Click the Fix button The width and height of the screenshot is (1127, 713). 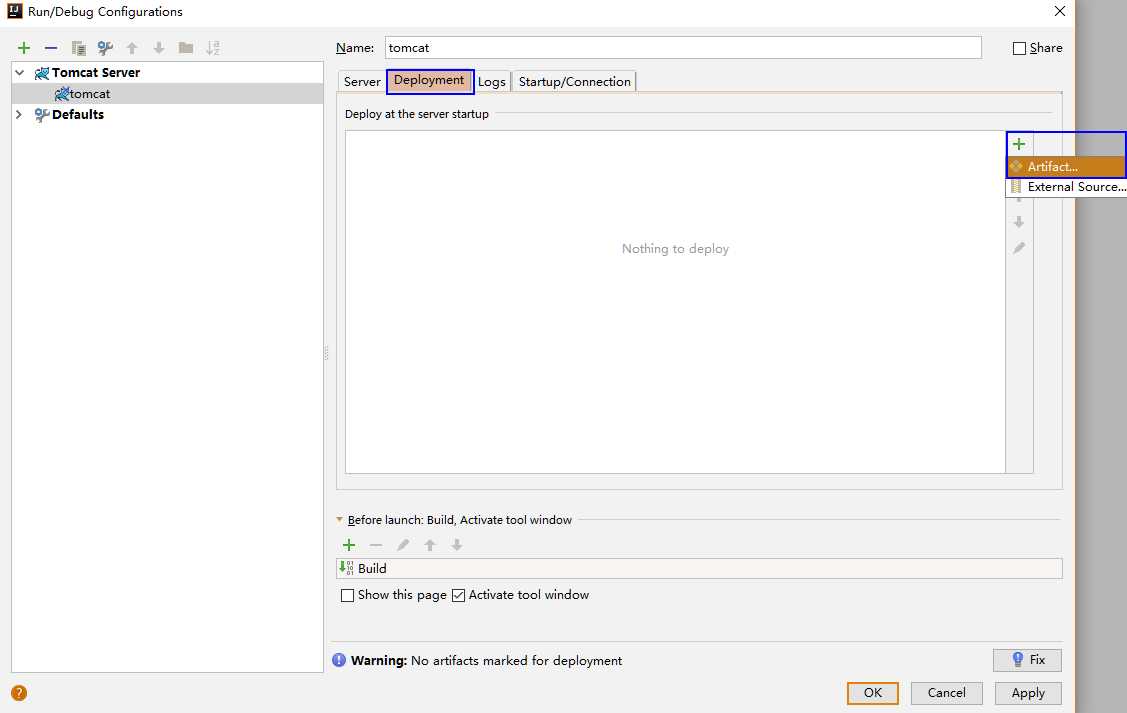click(x=1027, y=660)
